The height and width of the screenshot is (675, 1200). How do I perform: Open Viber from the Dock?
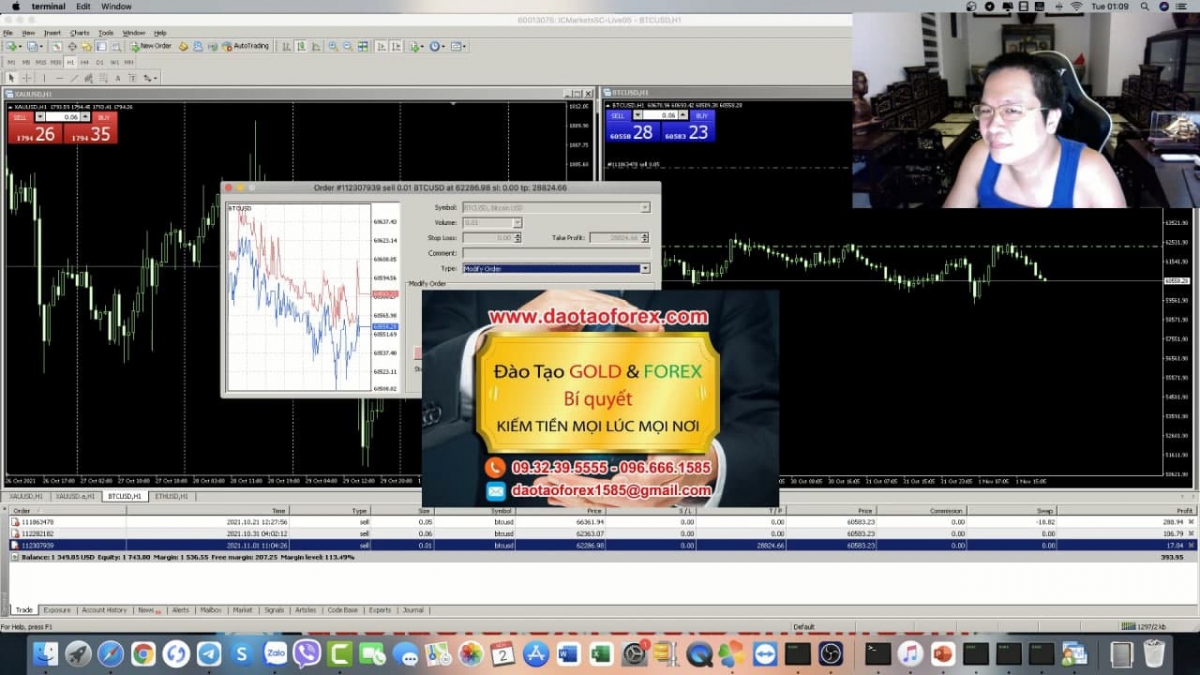(307, 654)
